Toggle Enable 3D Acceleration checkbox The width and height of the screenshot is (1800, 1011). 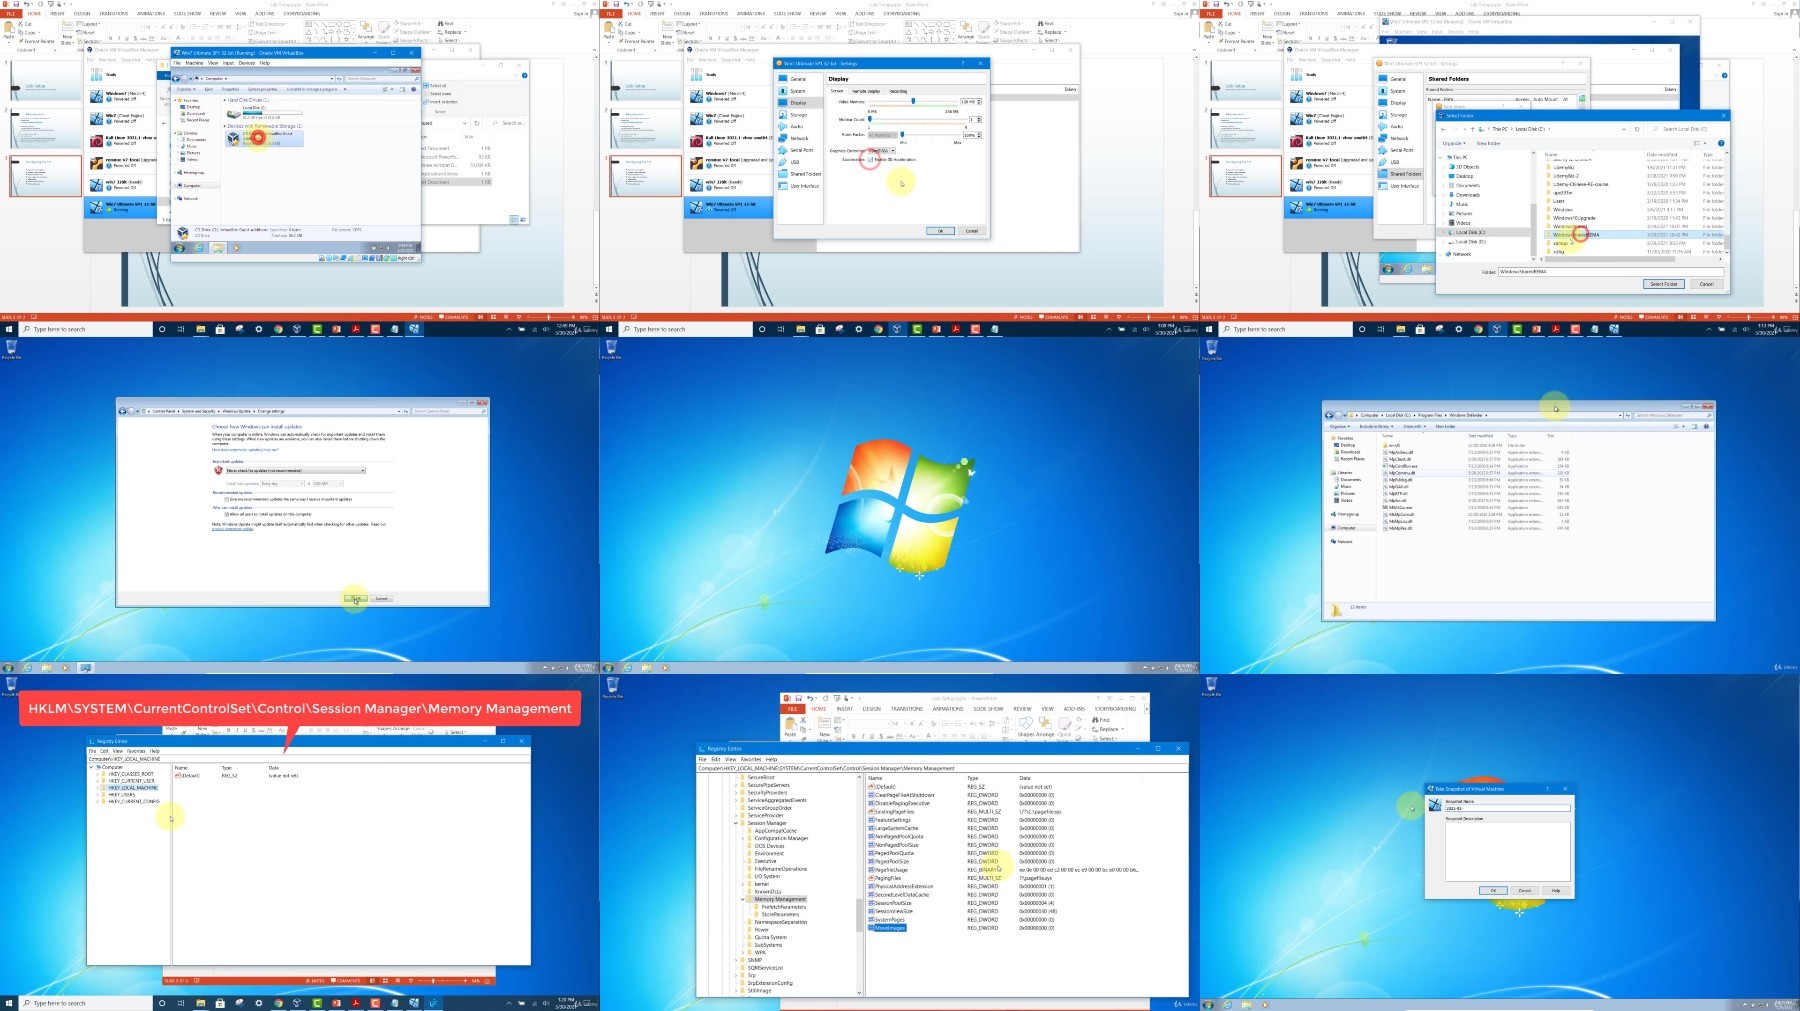(x=870, y=160)
